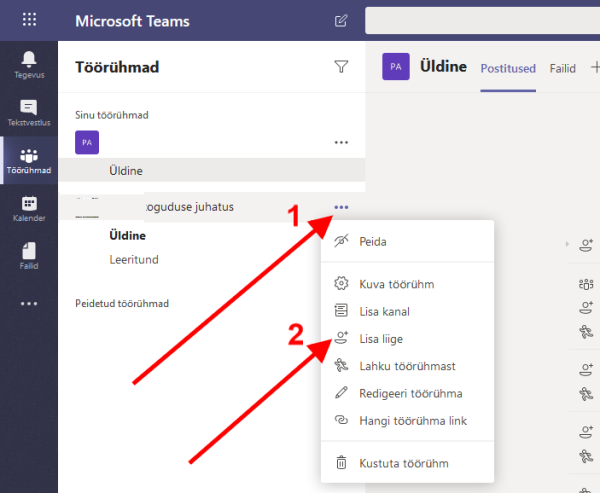Open Tekstvestlus chat section
The width and height of the screenshot is (600, 493).
(x=29, y=113)
